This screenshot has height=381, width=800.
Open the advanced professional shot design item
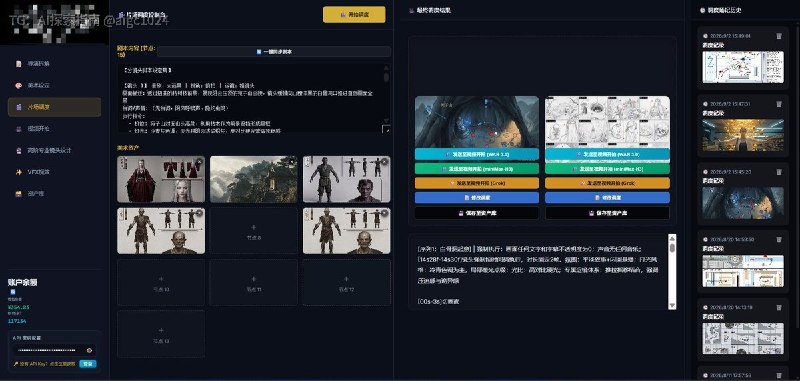click(54, 150)
